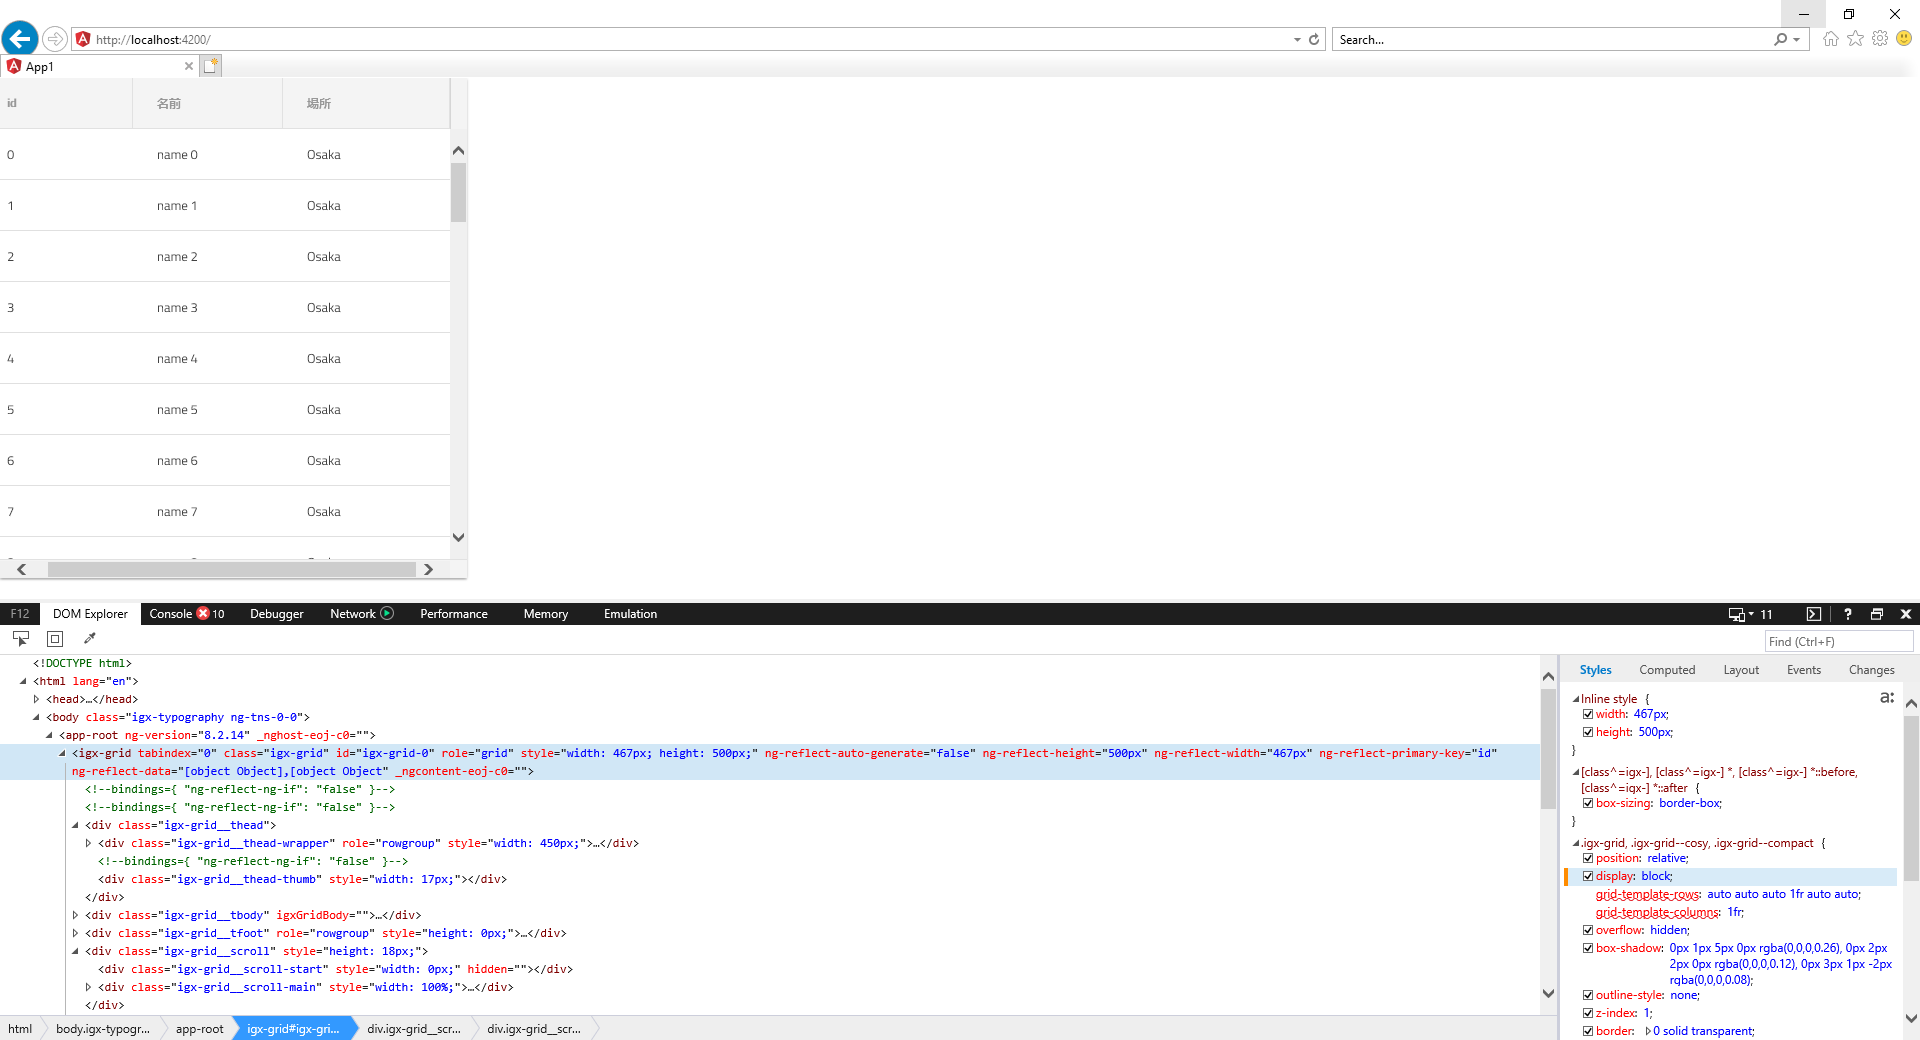Select the DOM element highlighting tool
The height and width of the screenshot is (1040, 1920).
(x=55, y=639)
